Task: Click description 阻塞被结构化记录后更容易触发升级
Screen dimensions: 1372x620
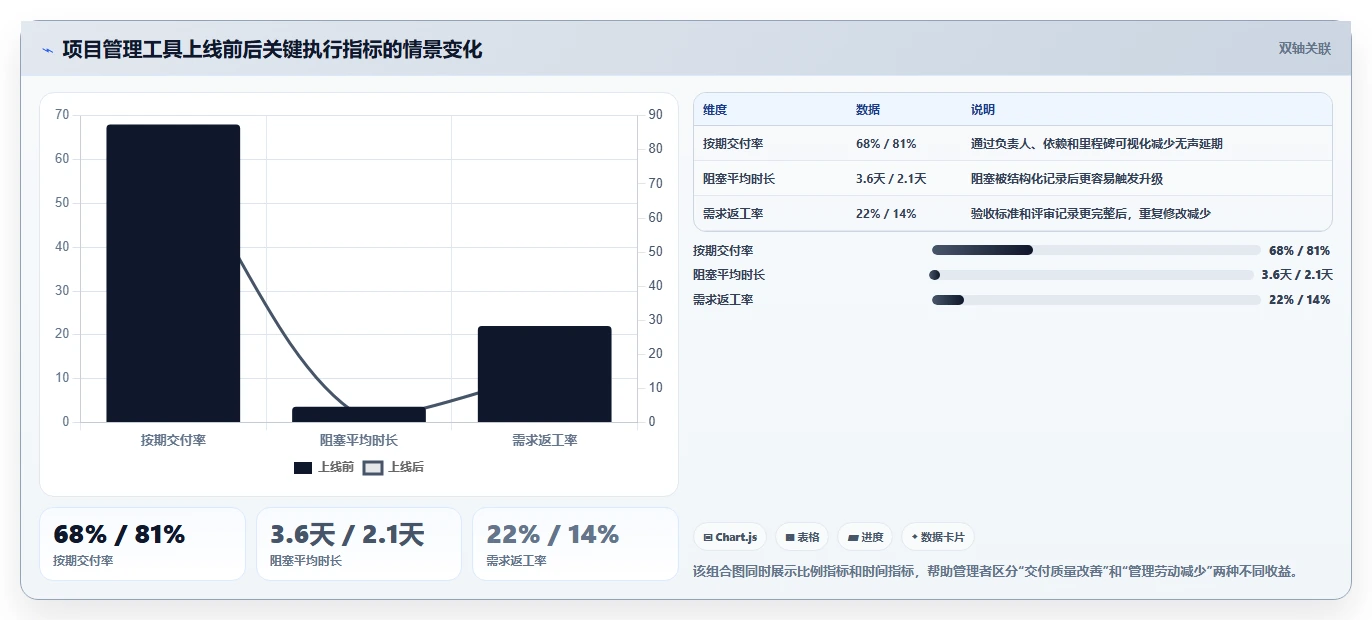Action: (1067, 179)
